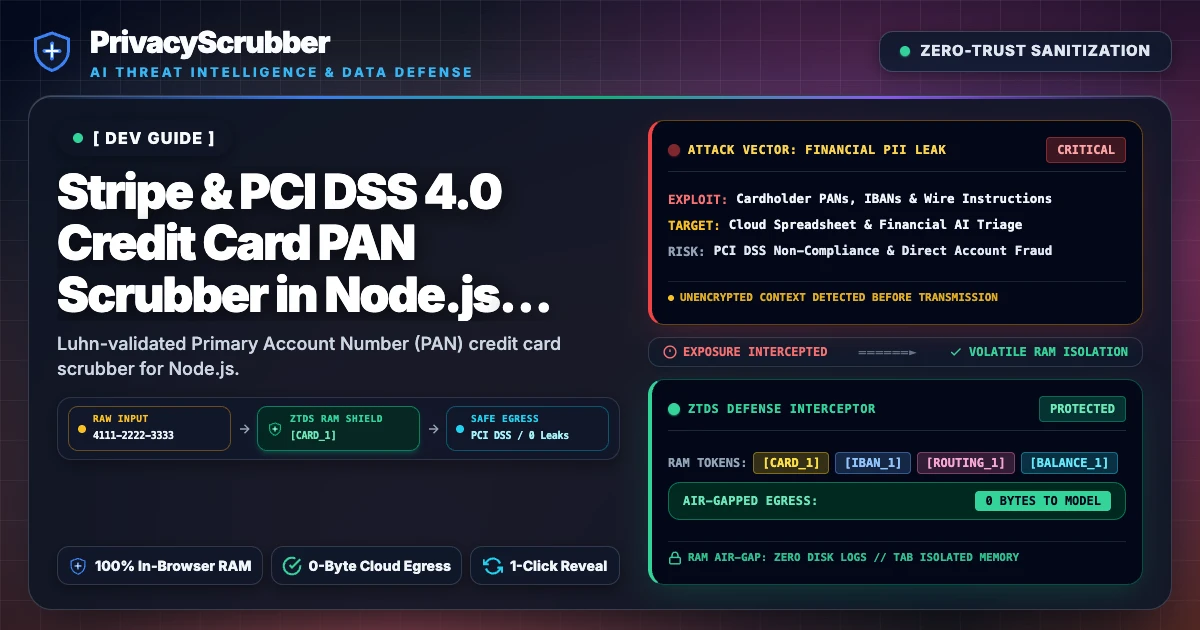Click the red dot beside ATTACK VECTOR
This screenshot has width=1200, height=630.
tap(674, 150)
